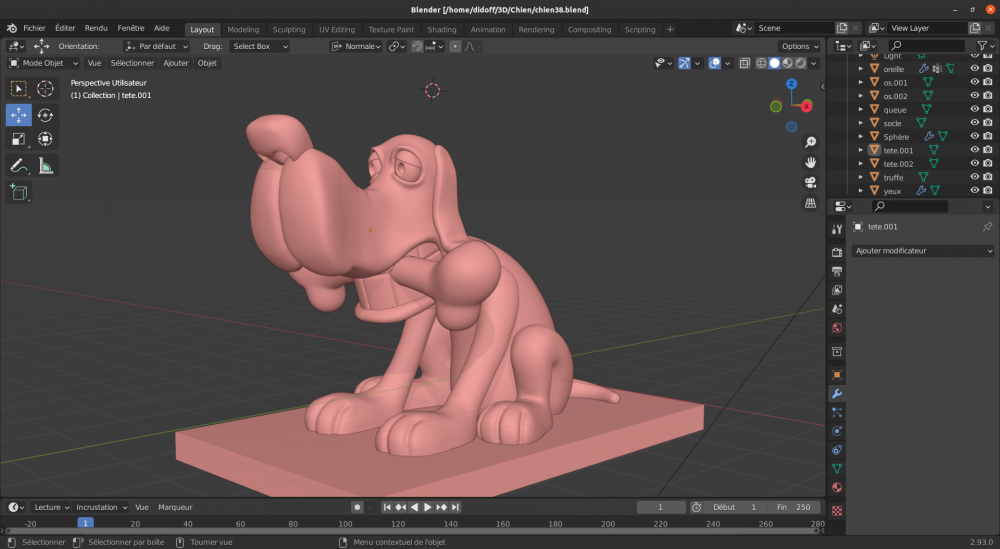This screenshot has width=1000, height=549.
Task: Disable truffe in renders via camera icon
Action: [988, 177]
